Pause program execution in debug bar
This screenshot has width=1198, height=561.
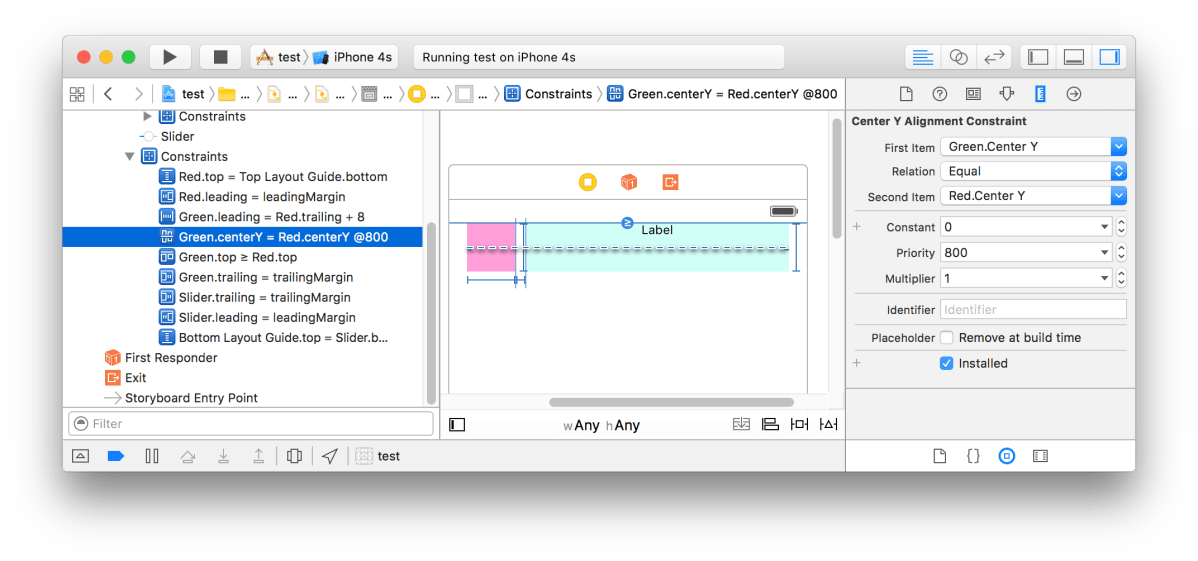tap(151, 456)
